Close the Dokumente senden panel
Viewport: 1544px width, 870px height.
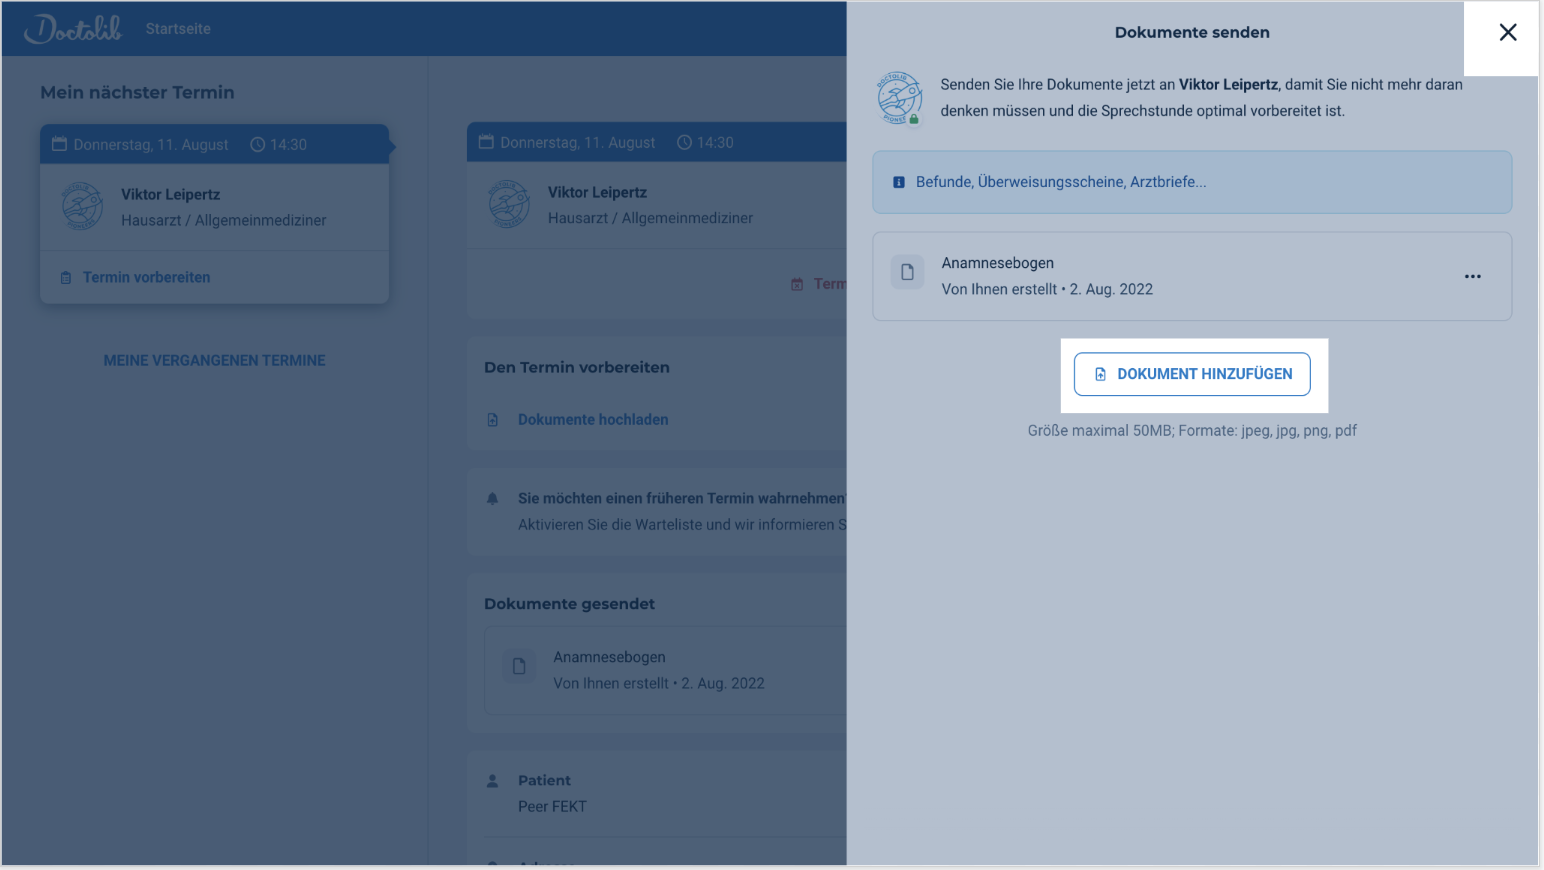point(1507,33)
